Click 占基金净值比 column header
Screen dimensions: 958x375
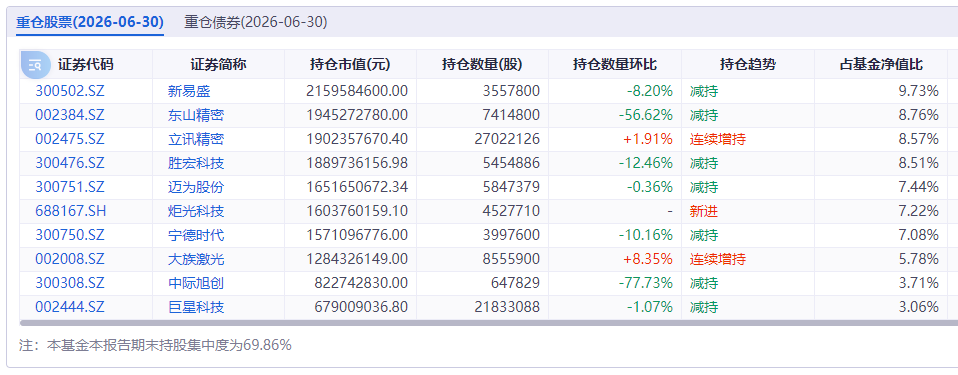pyautogui.click(x=882, y=65)
